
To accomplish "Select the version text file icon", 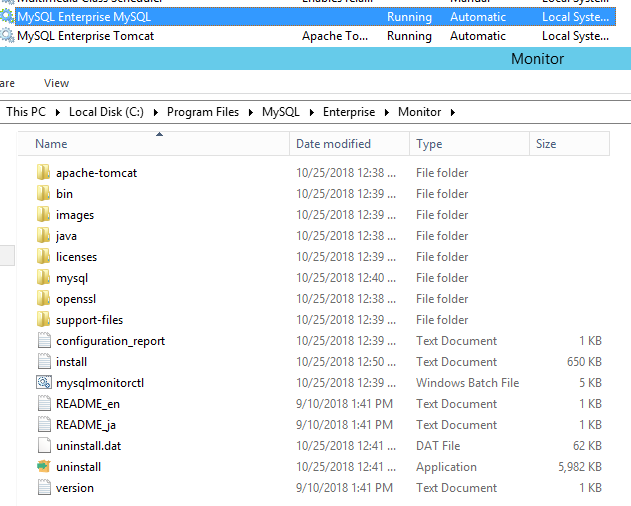I will pos(44,487).
